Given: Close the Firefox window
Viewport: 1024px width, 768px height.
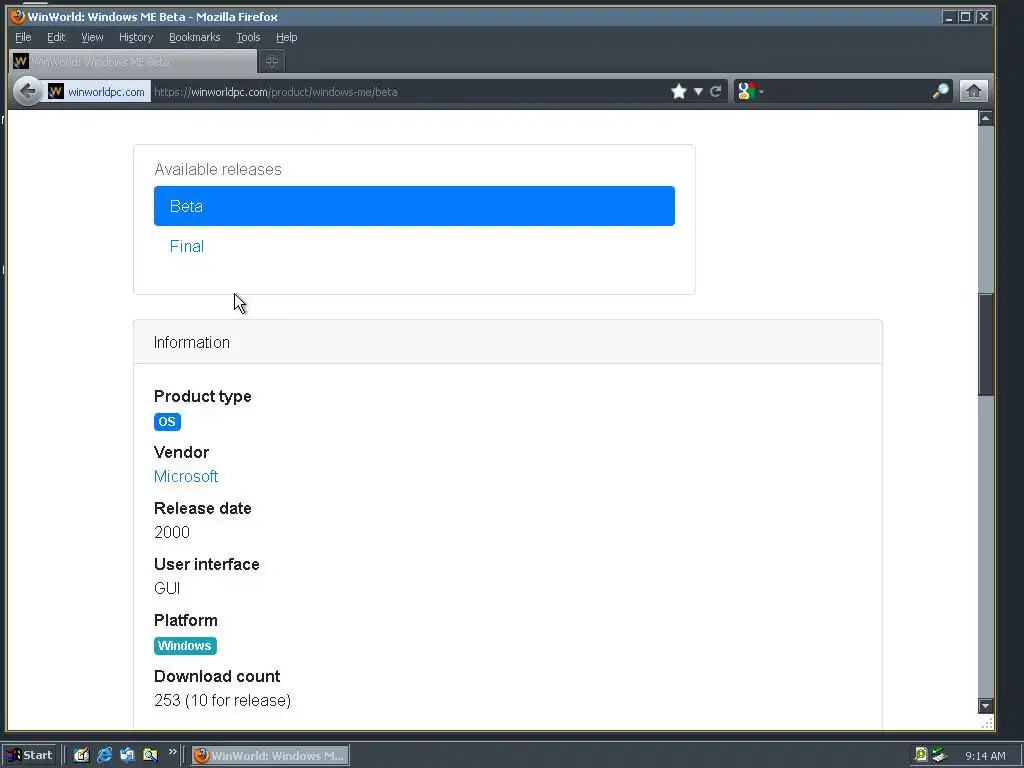Looking at the screenshot, I should coord(984,16).
